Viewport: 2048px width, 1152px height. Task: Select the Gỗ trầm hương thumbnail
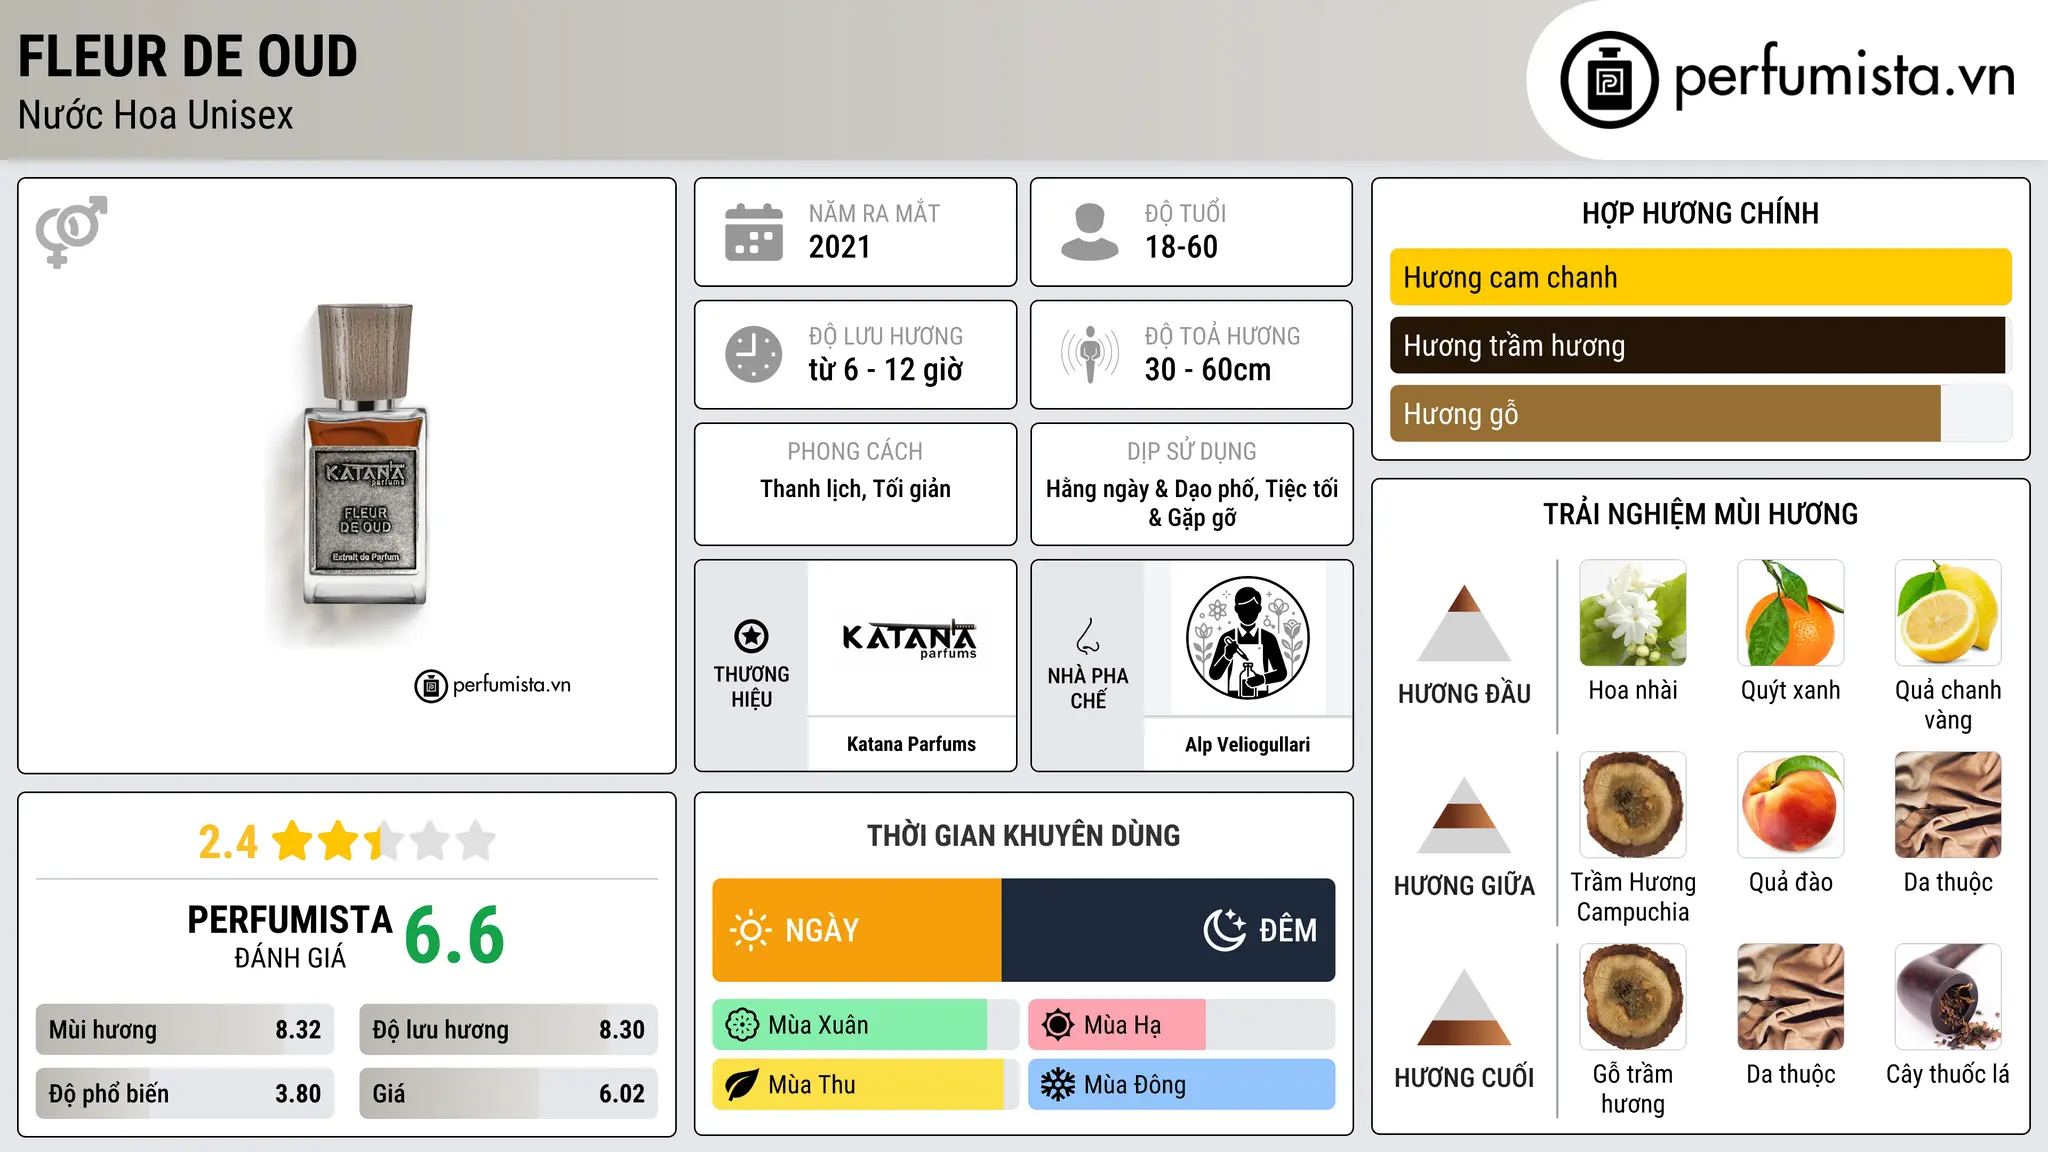(x=1633, y=997)
